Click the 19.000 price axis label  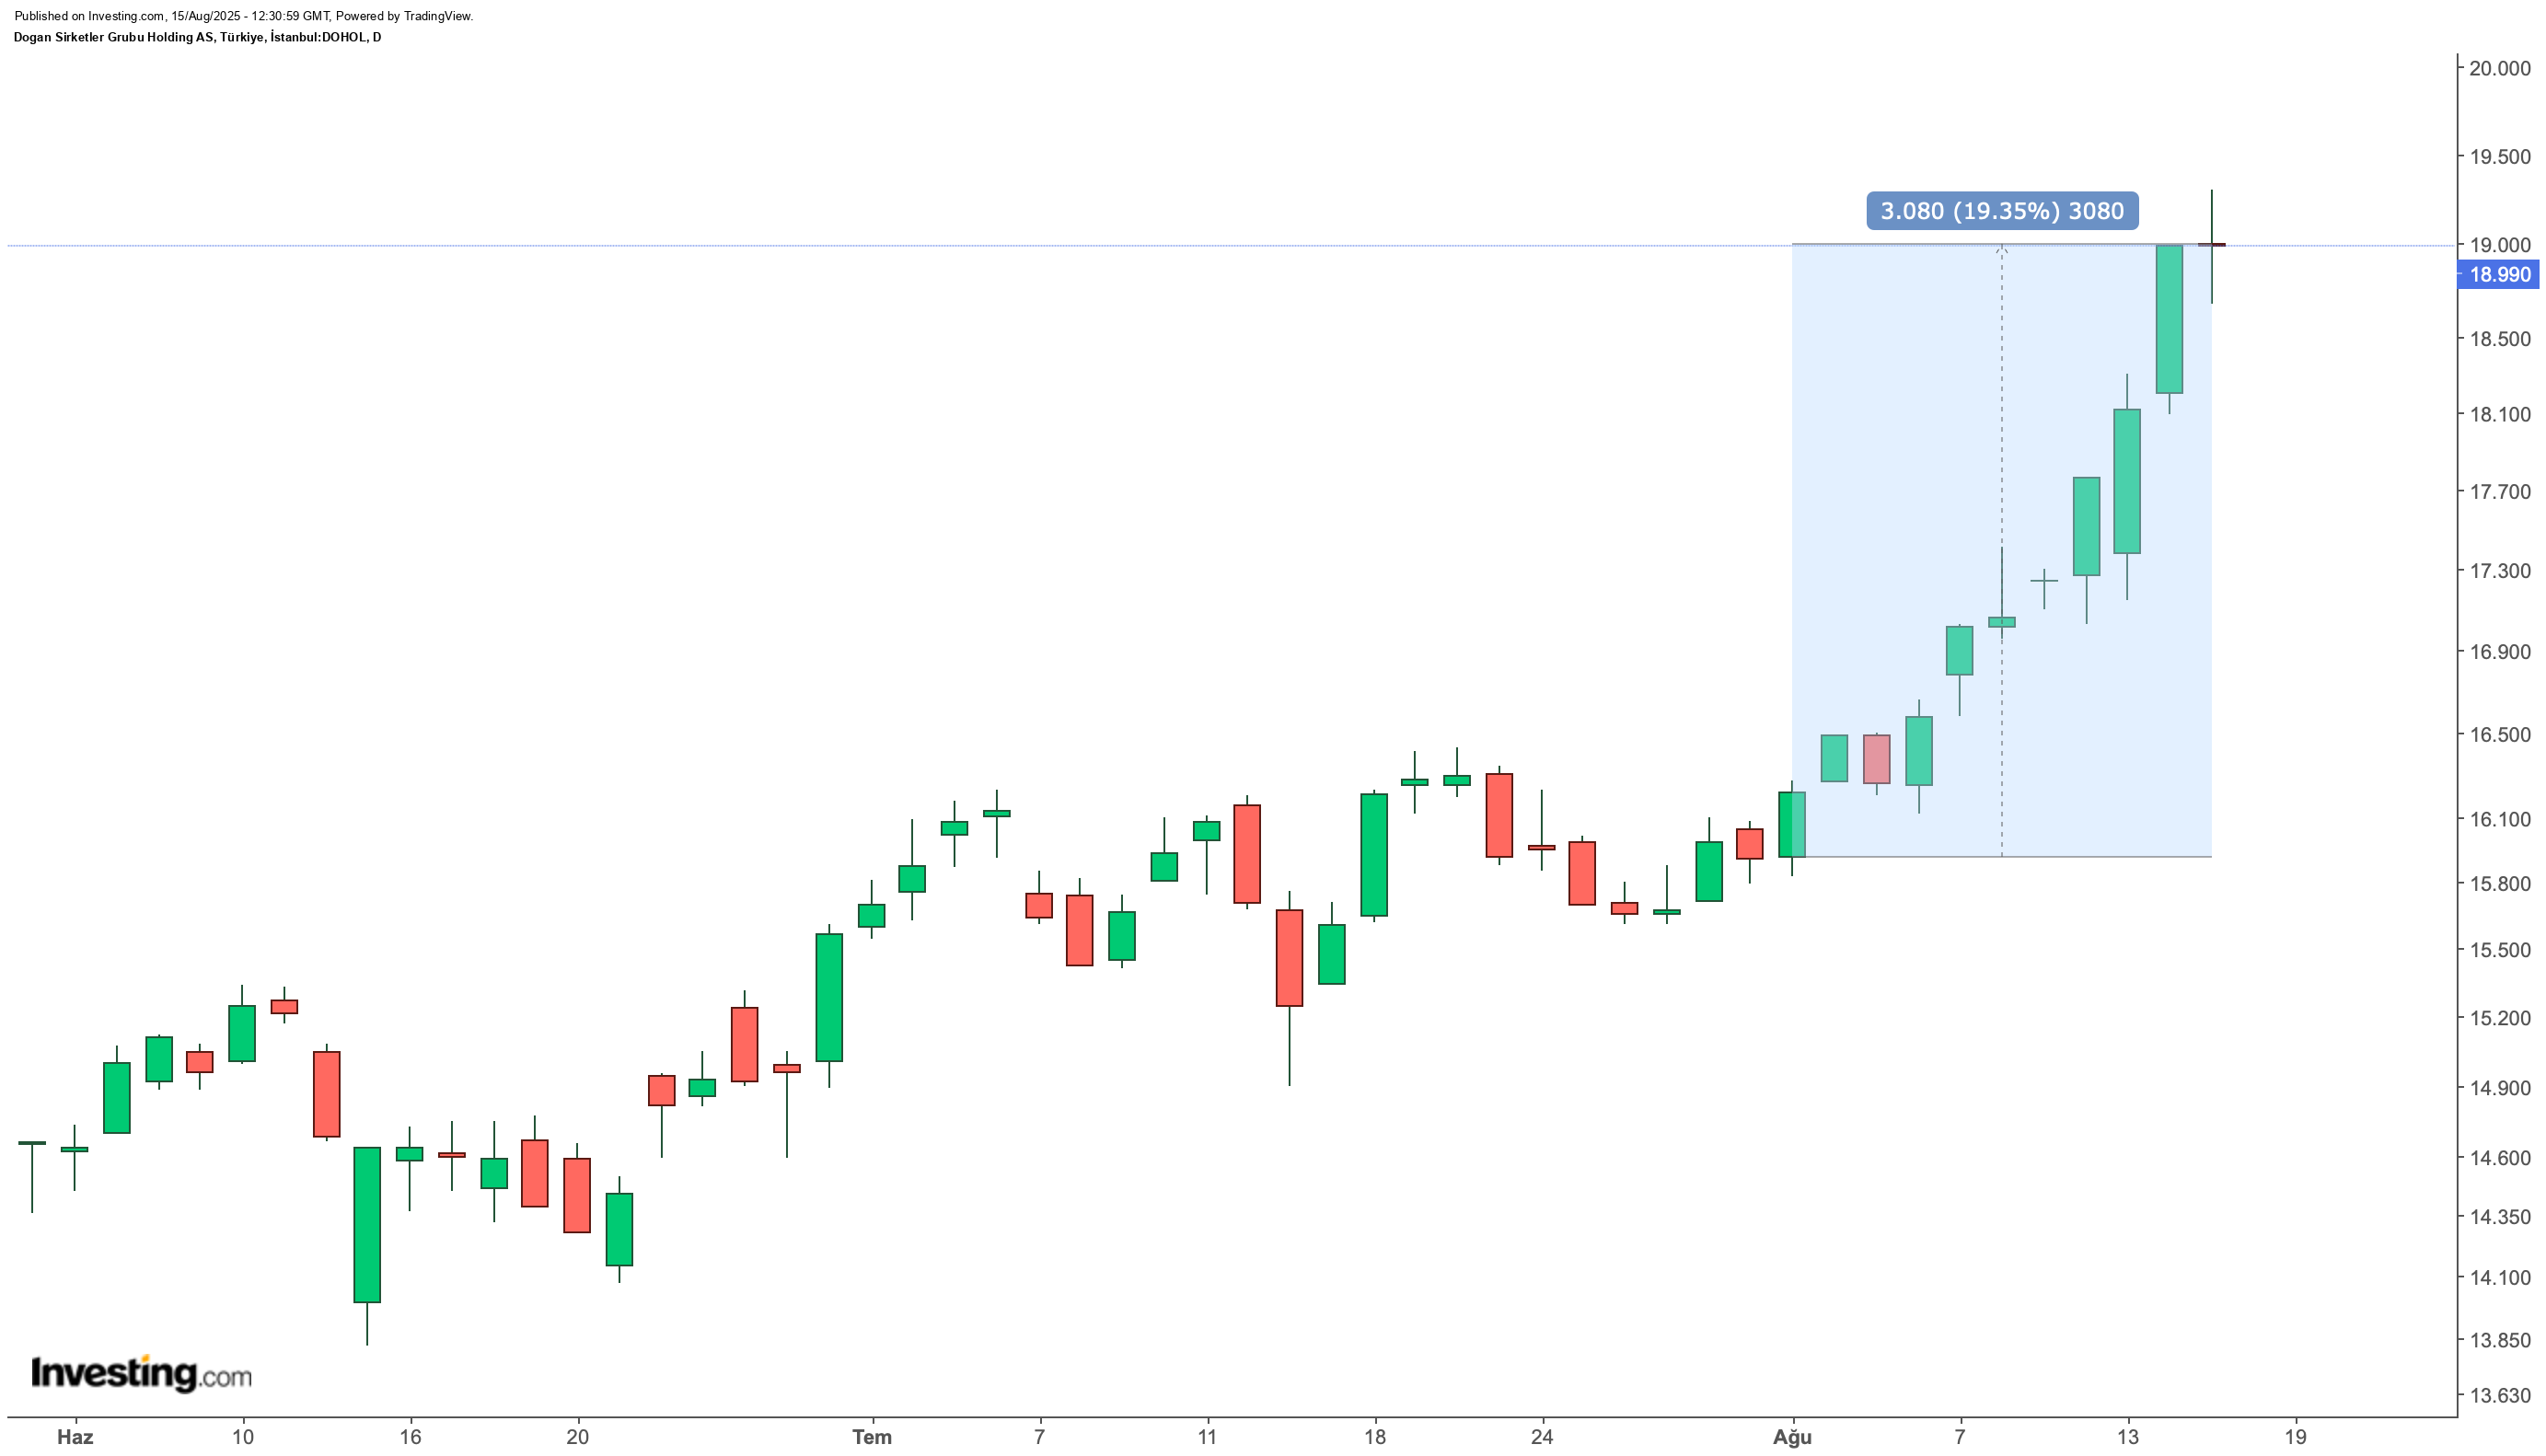point(2499,245)
